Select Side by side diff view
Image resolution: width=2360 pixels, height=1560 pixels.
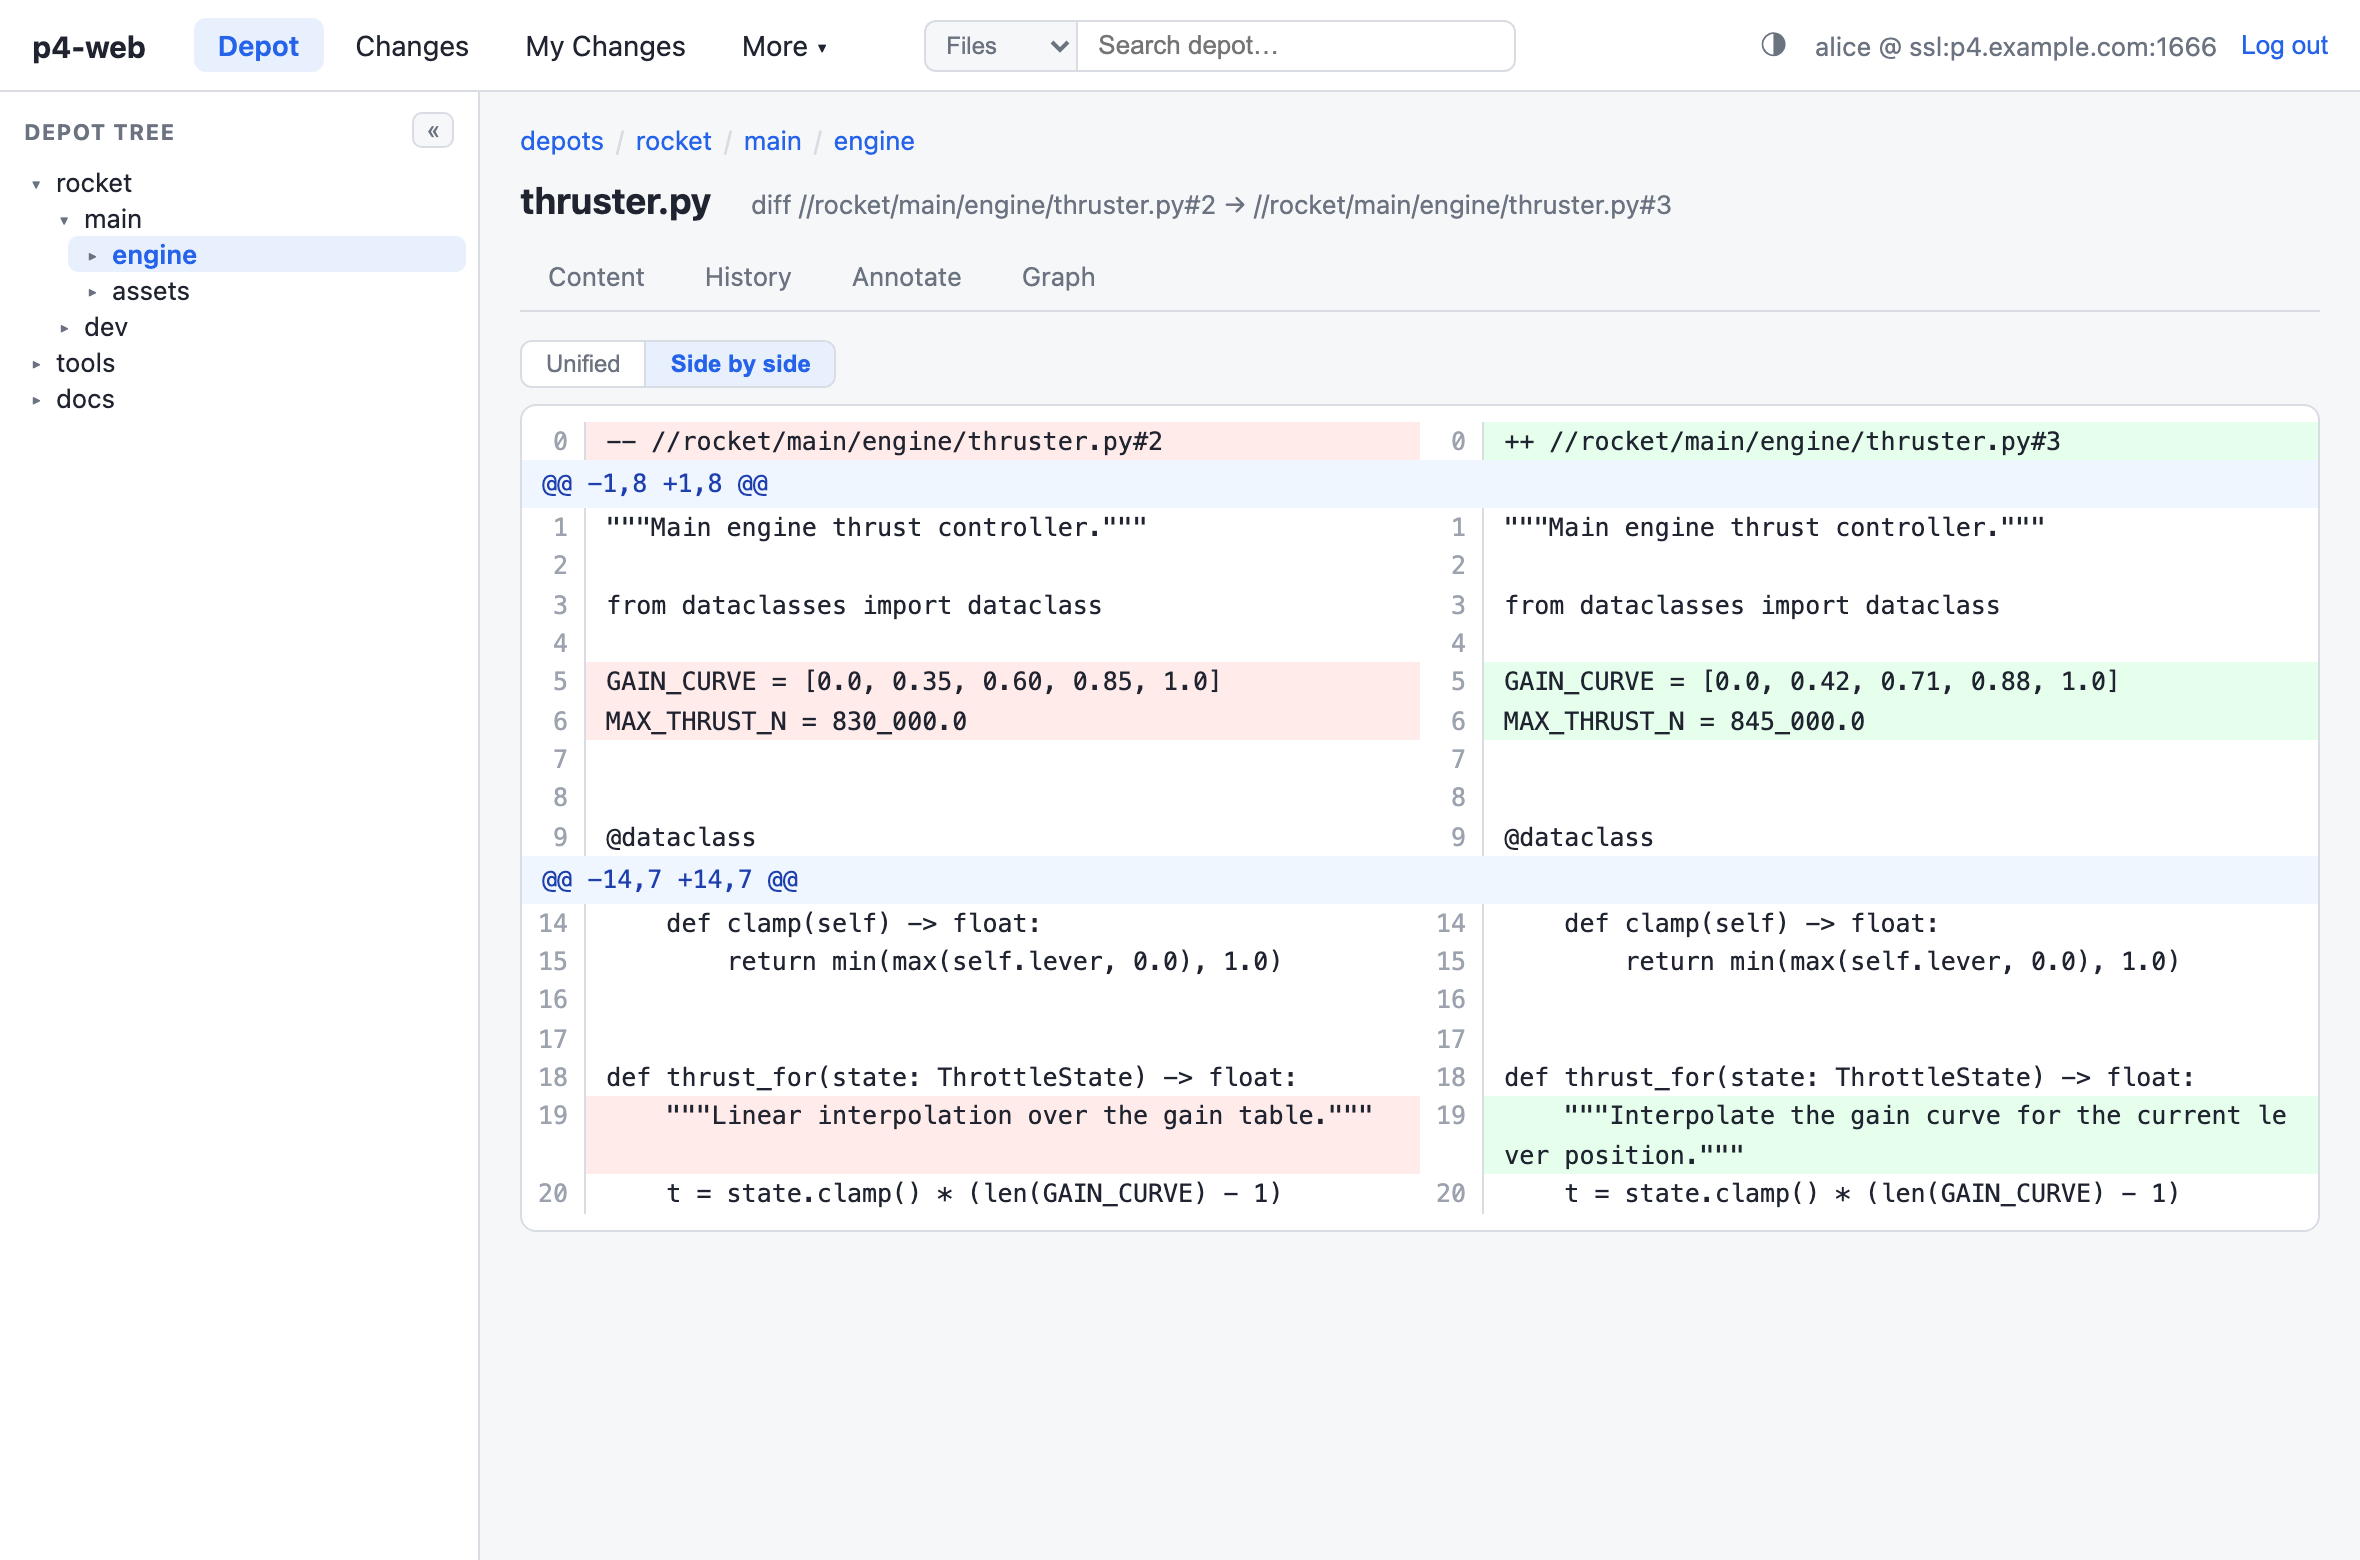coord(740,364)
